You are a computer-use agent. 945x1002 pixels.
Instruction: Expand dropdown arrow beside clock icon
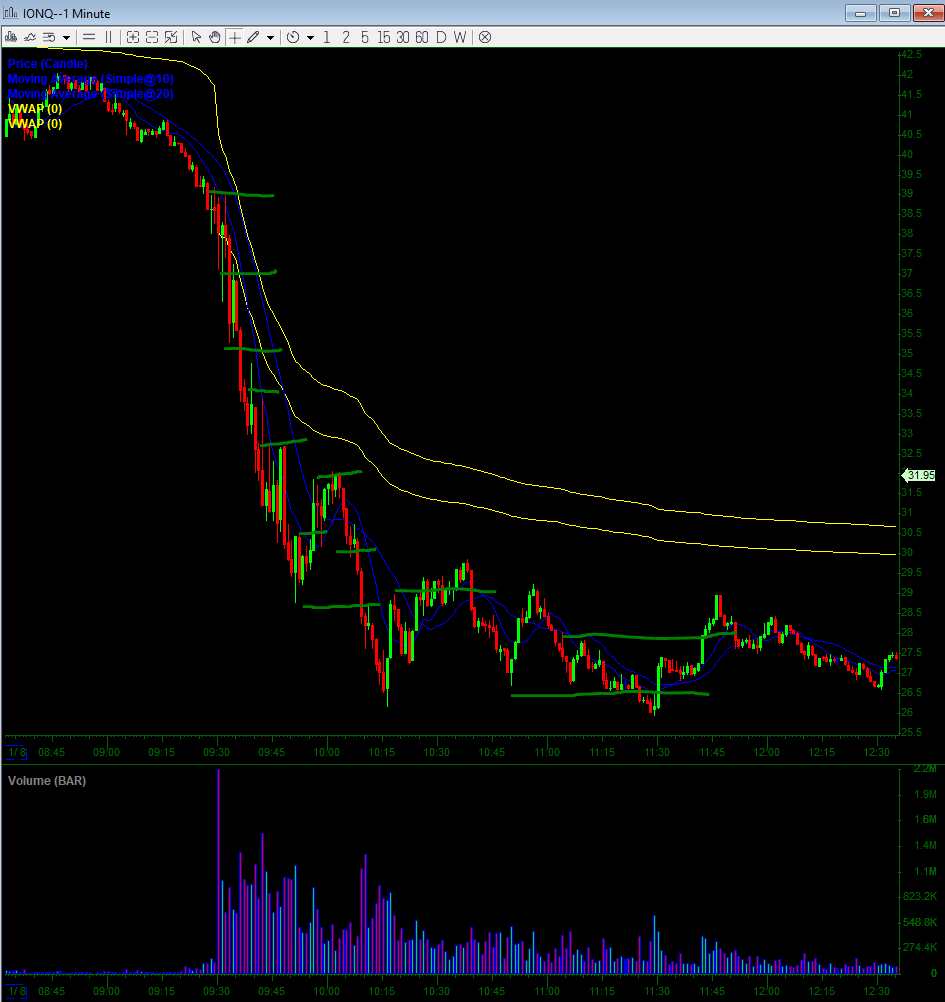coord(311,38)
